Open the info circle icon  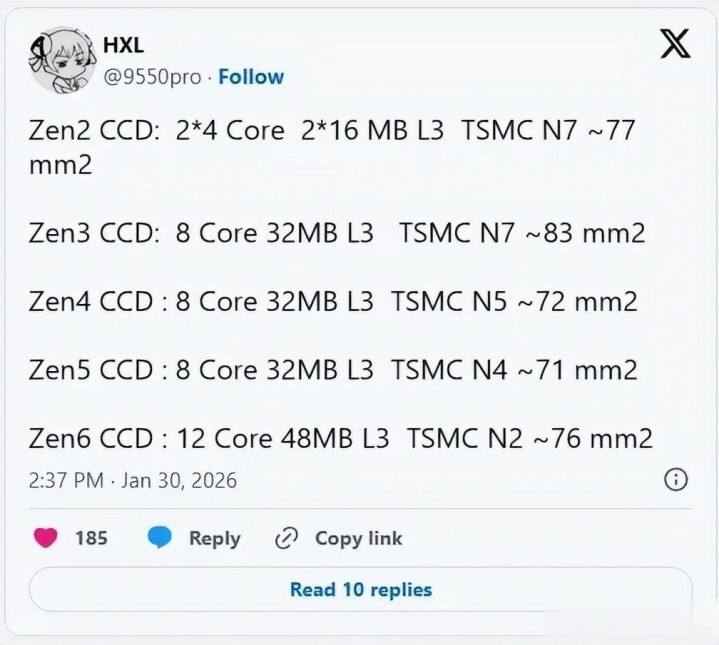tap(676, 480)
